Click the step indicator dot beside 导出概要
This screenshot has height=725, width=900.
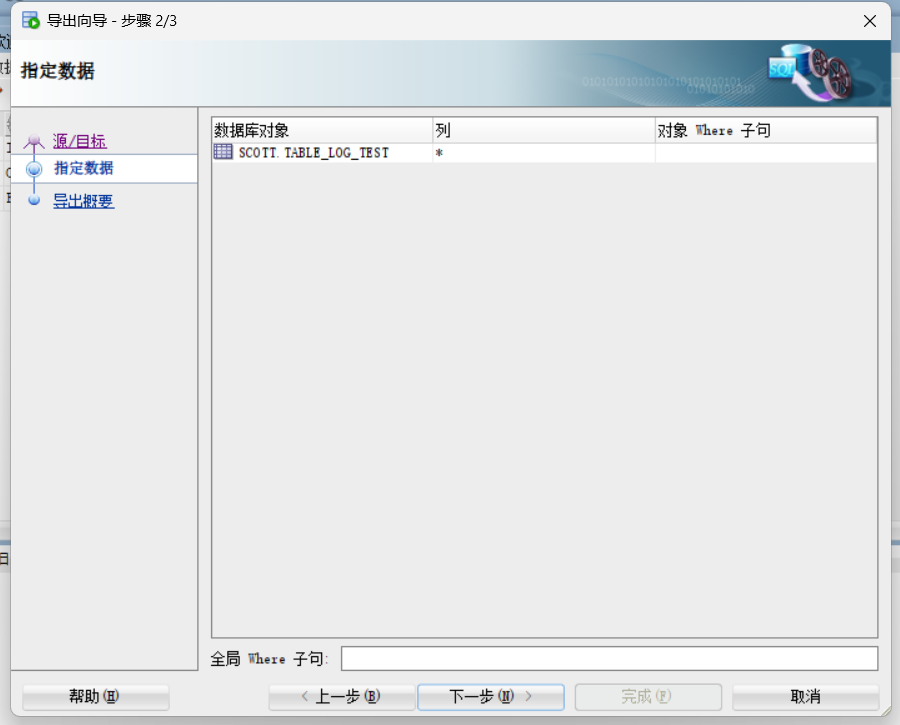click(33, 200)
